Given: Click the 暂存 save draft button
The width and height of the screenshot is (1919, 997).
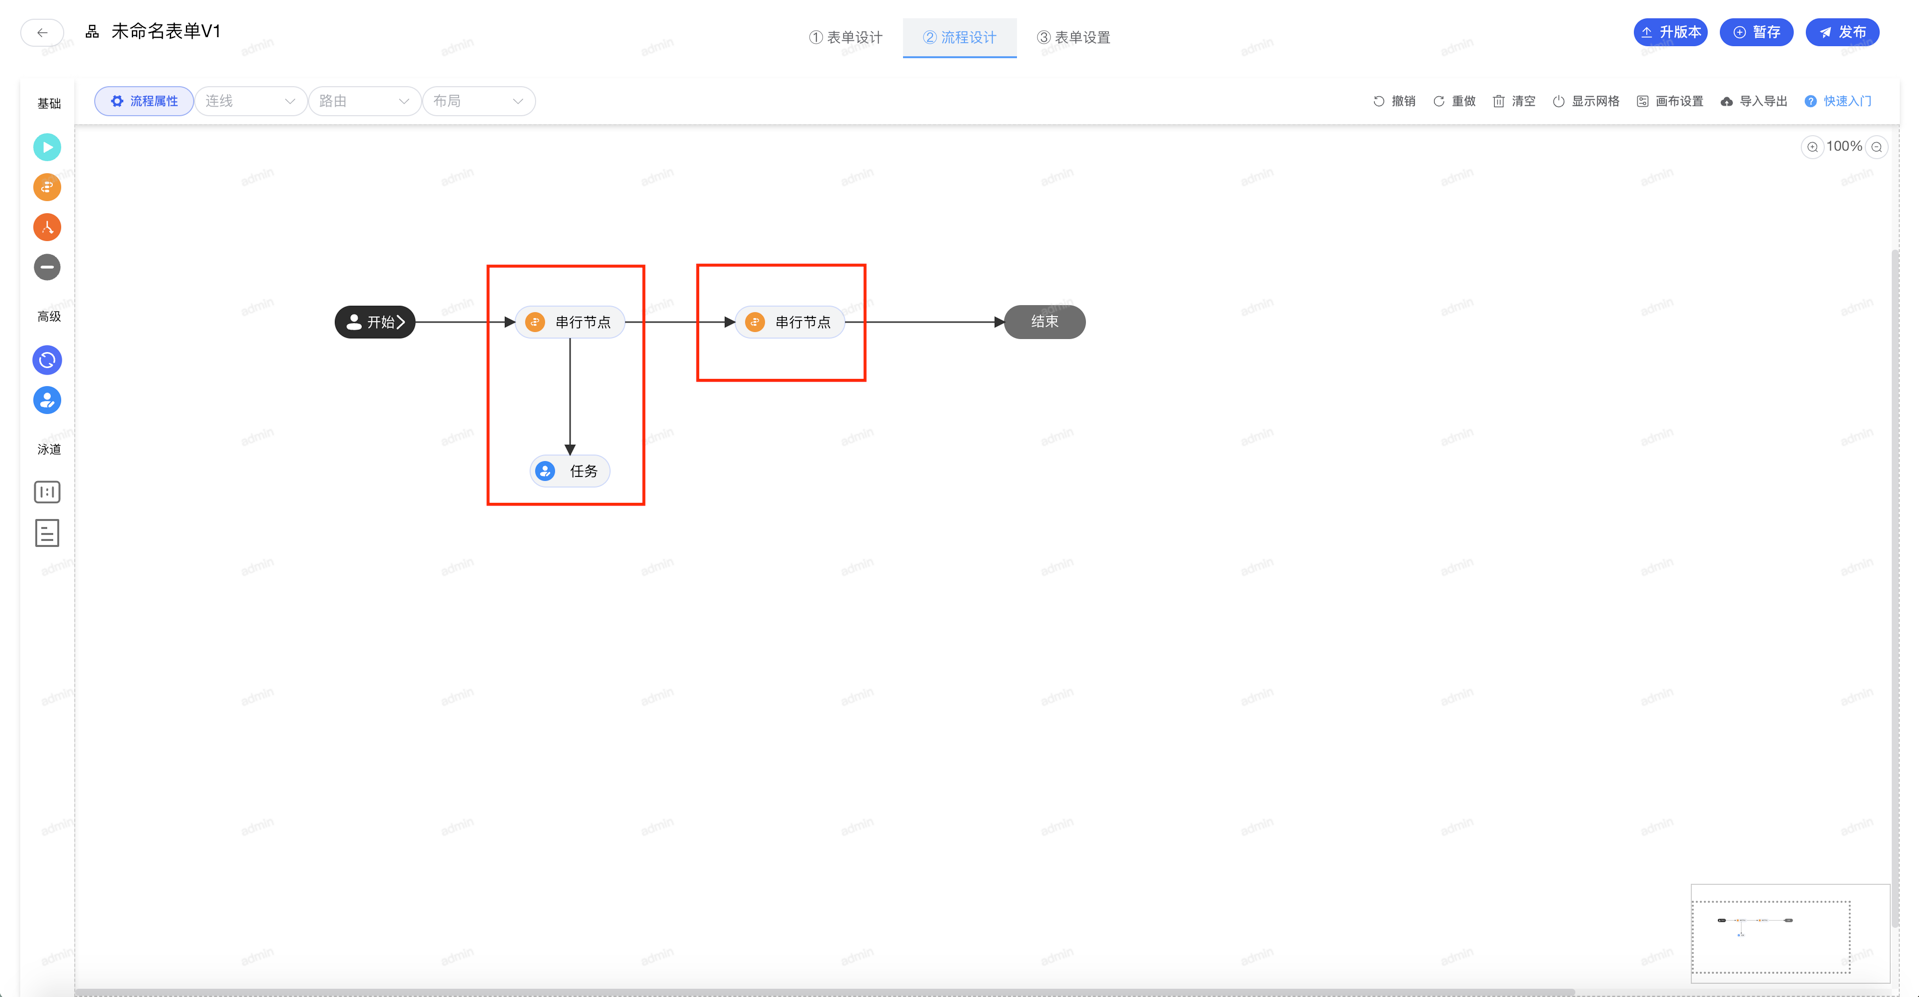Looking at the screenshot, I should (x=1756, y=32).
